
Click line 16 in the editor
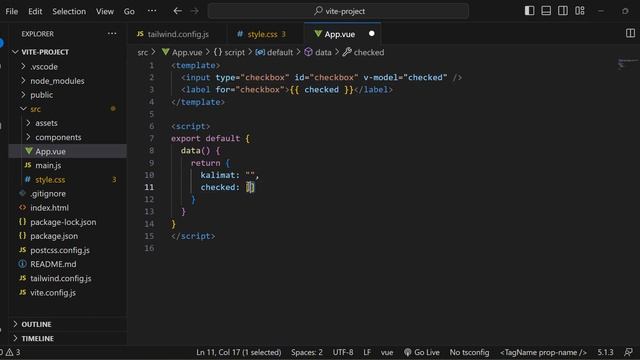click(384, 248)
